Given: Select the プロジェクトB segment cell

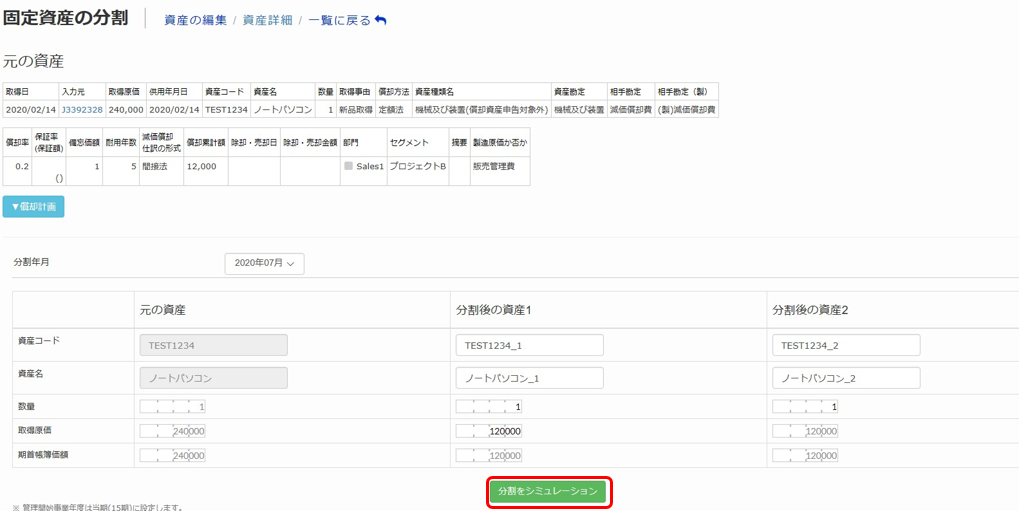Looking at the screenshot, I should pos(418,171).
